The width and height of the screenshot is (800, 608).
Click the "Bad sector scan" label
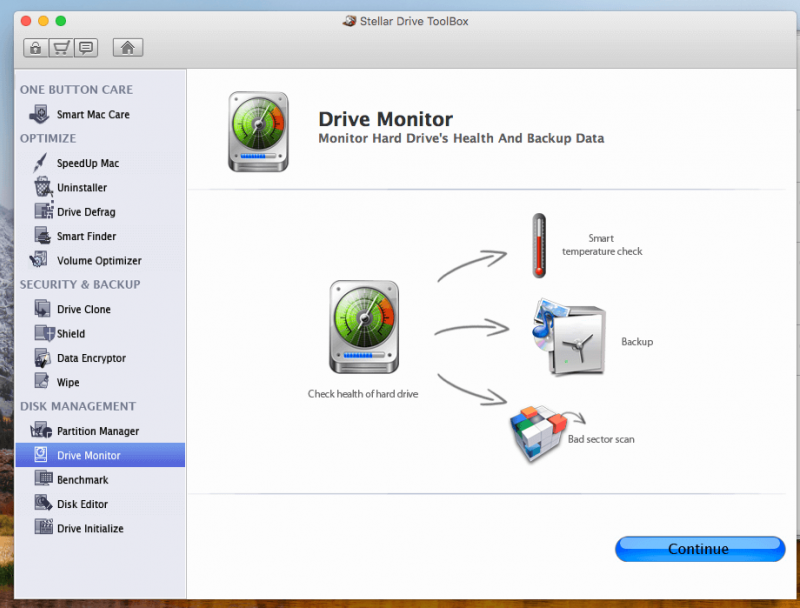tap(601, 439)
